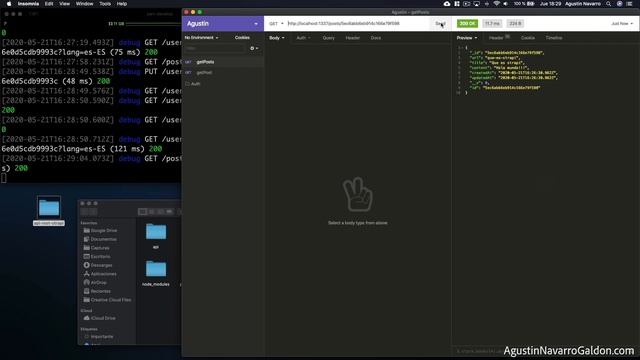This screenshot has height=360, width=640.
Task: Click the Wi-Fi menu bar icon
Action: click(496, 4)
